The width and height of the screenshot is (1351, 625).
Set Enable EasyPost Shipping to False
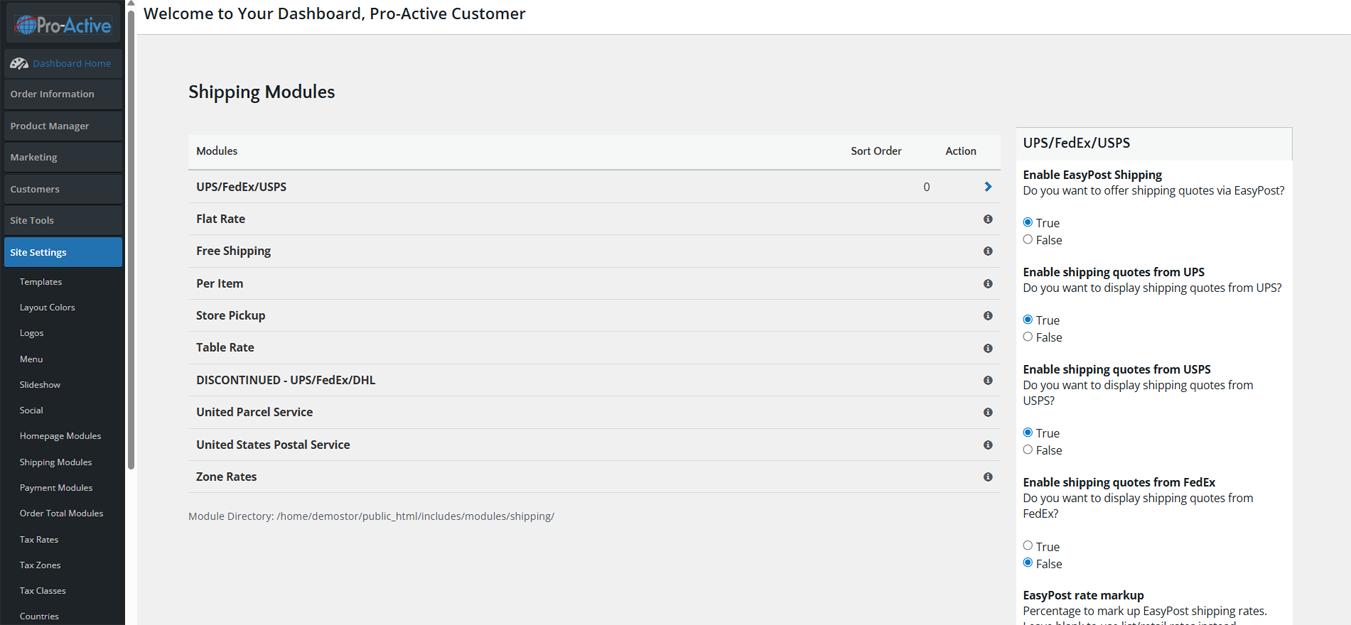click(1028, 240)
